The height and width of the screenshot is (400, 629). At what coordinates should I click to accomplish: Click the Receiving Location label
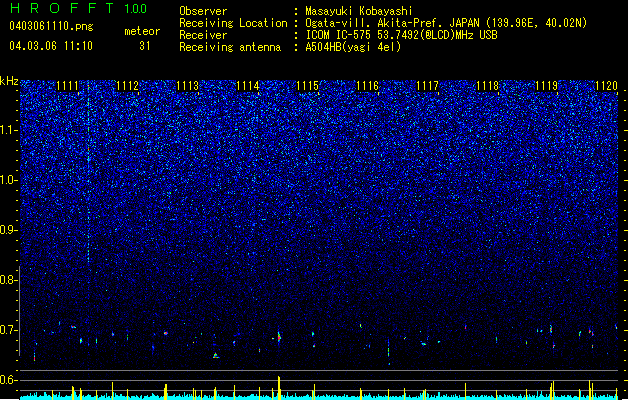(233, 23)
